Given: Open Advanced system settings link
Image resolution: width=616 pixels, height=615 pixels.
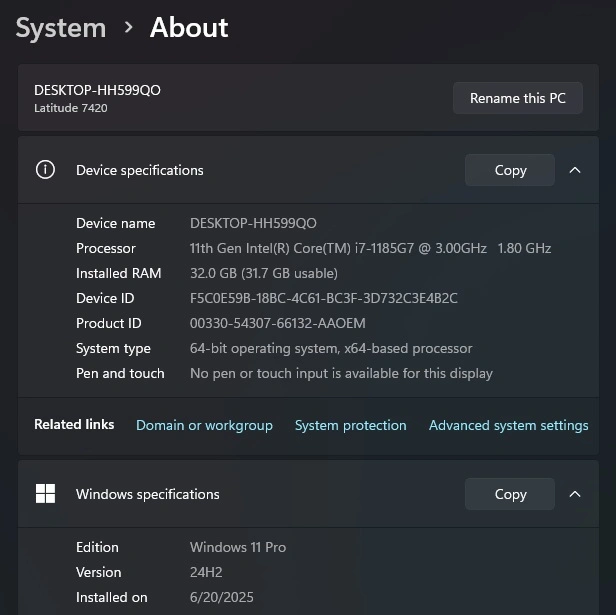Looking at the screenshot, I should [x=508, y=425].
